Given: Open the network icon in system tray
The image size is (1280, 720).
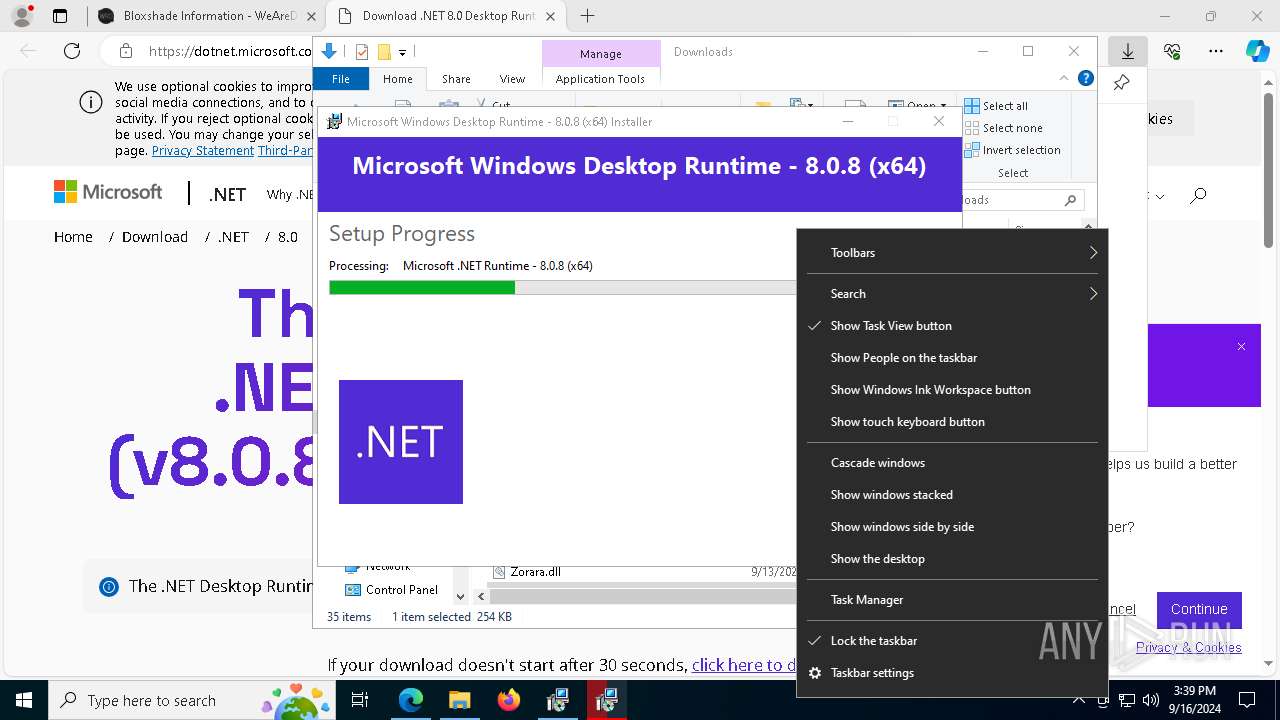Looking at the screenshot, I should click(x=1127, y=700).
